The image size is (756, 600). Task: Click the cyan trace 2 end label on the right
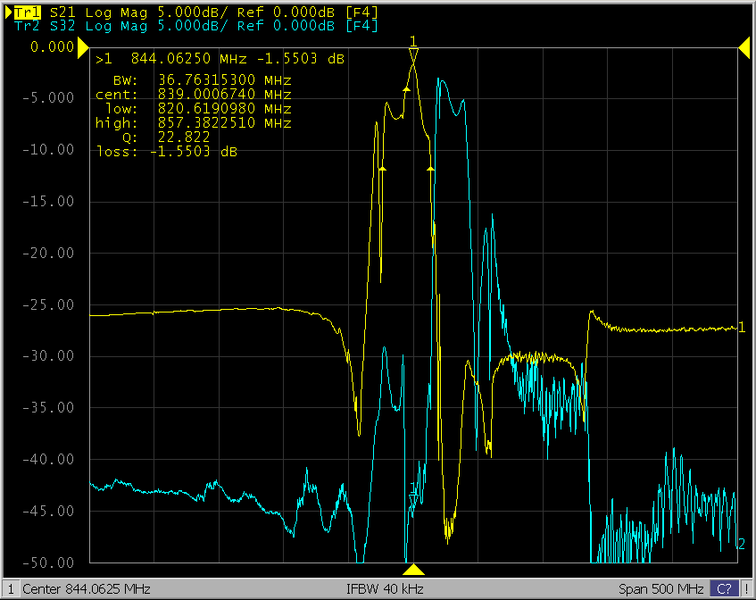[741, 544]
